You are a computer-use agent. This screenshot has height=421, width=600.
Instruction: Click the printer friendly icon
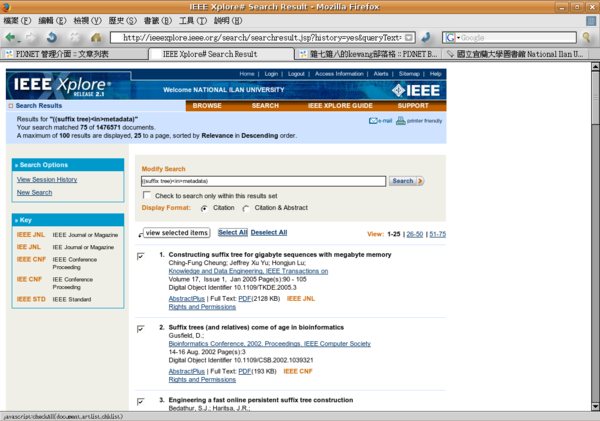(x=419, y=121)
